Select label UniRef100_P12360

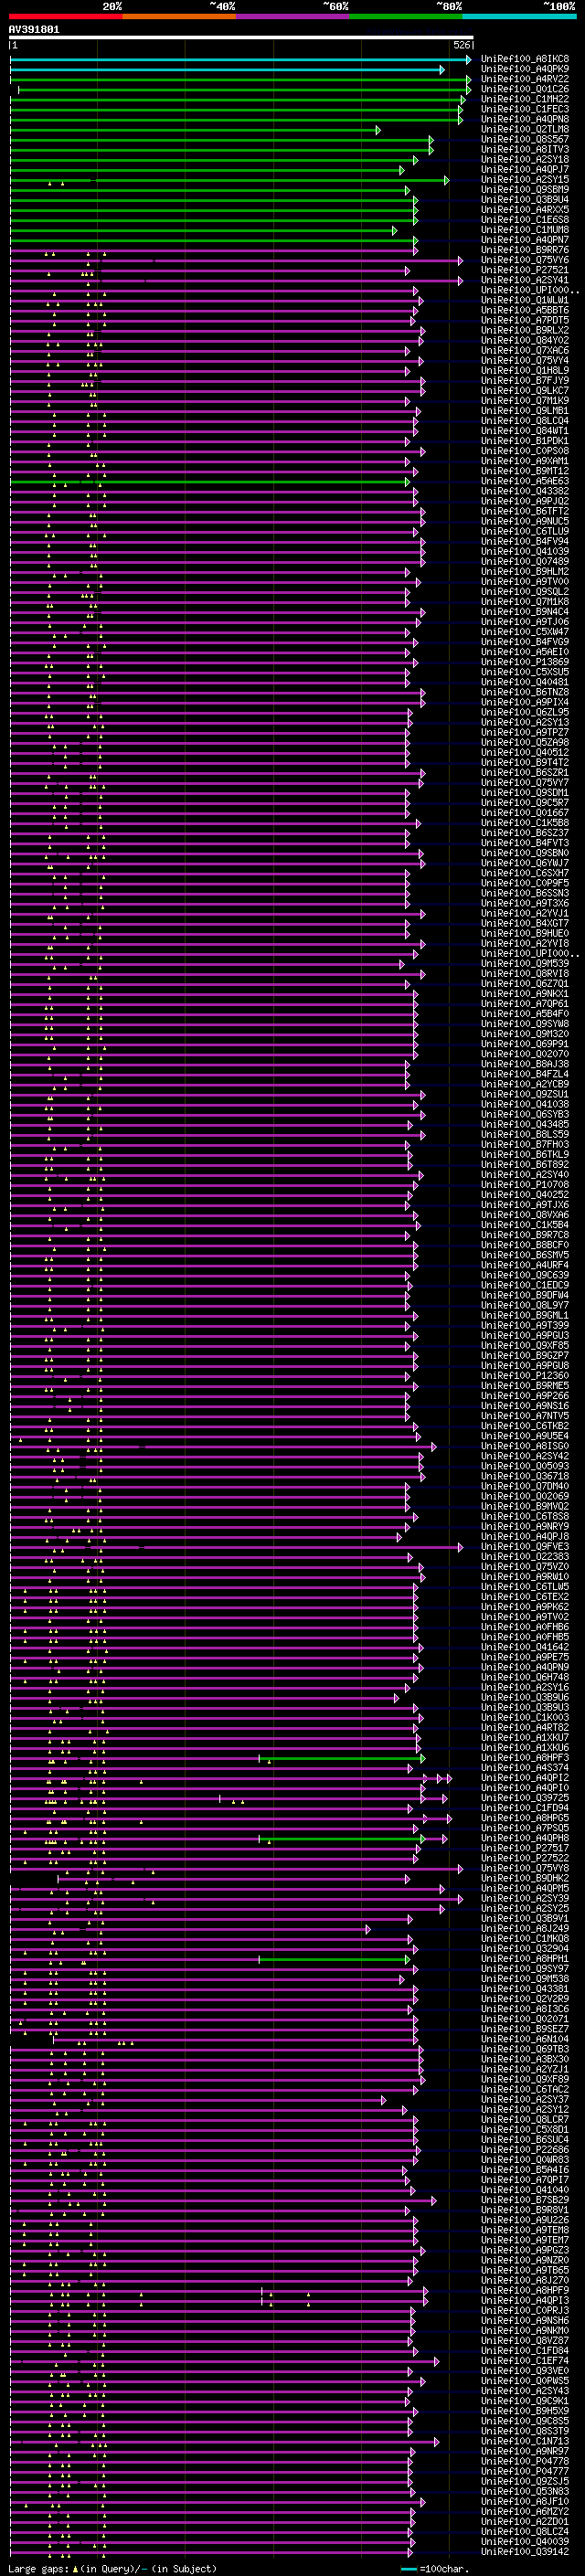click(524, 1376)
